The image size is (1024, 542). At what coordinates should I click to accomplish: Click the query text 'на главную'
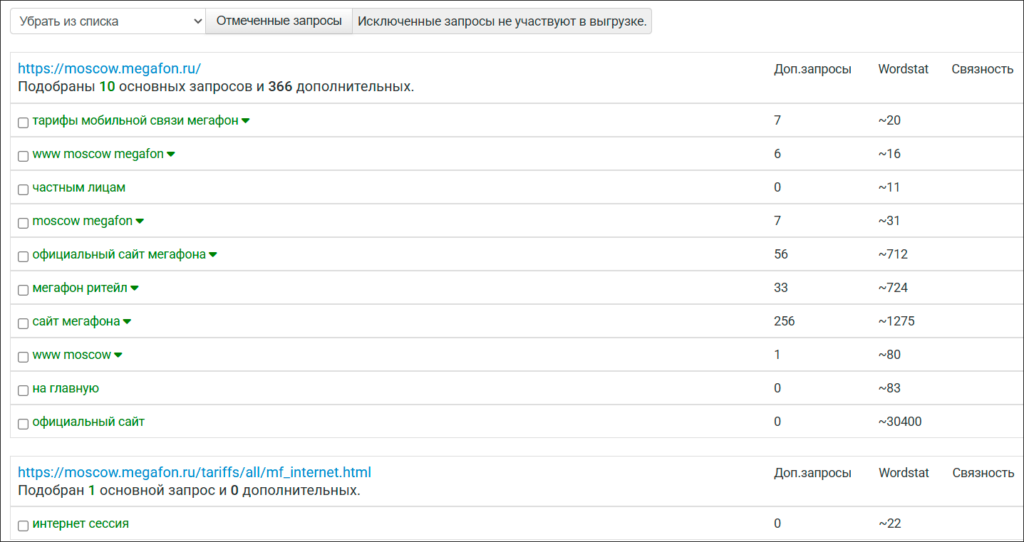pos(66,388)
